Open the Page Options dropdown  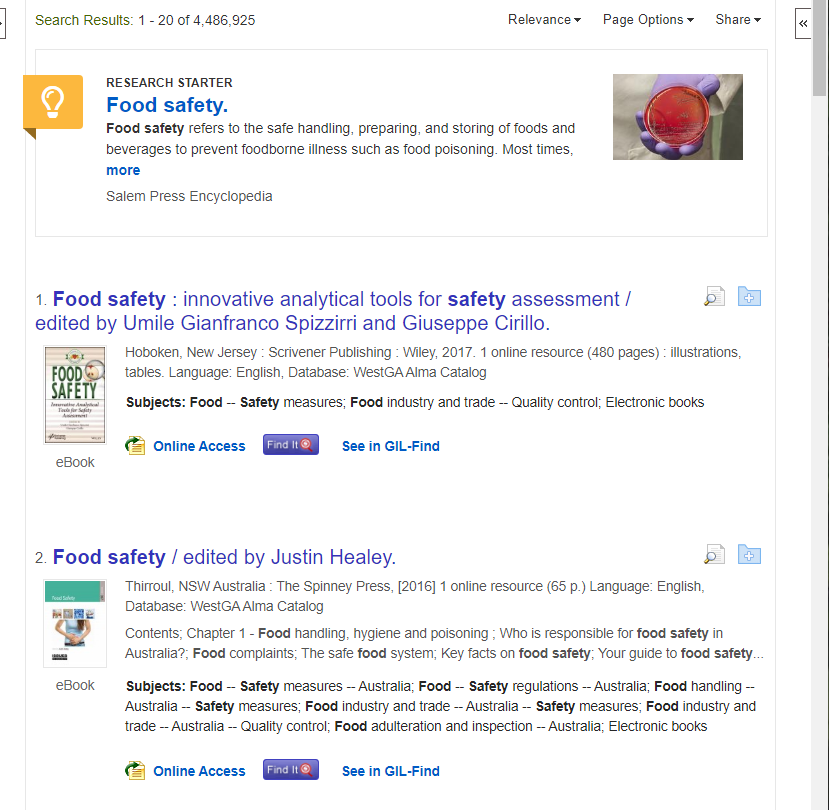[648, 20]
